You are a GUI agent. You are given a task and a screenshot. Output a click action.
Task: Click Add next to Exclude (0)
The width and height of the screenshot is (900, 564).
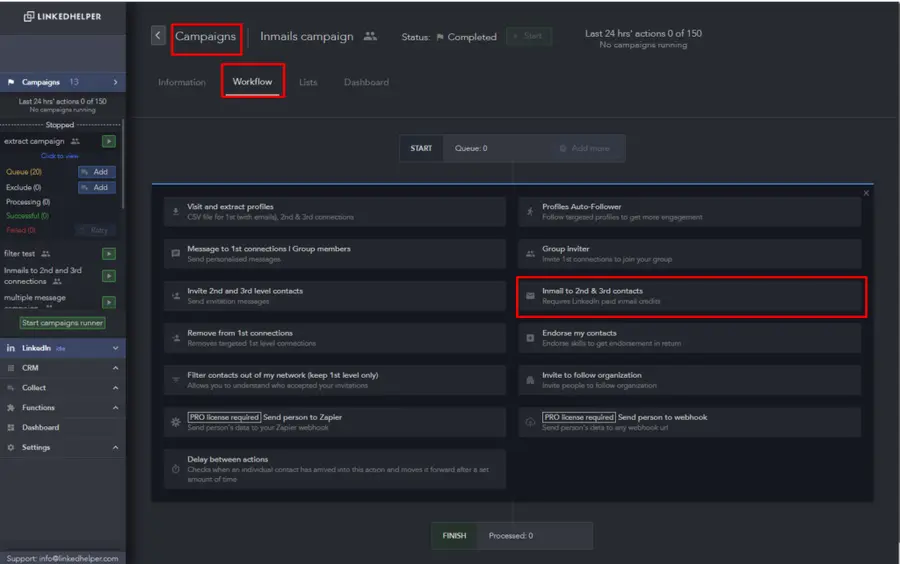click(96, 187)
